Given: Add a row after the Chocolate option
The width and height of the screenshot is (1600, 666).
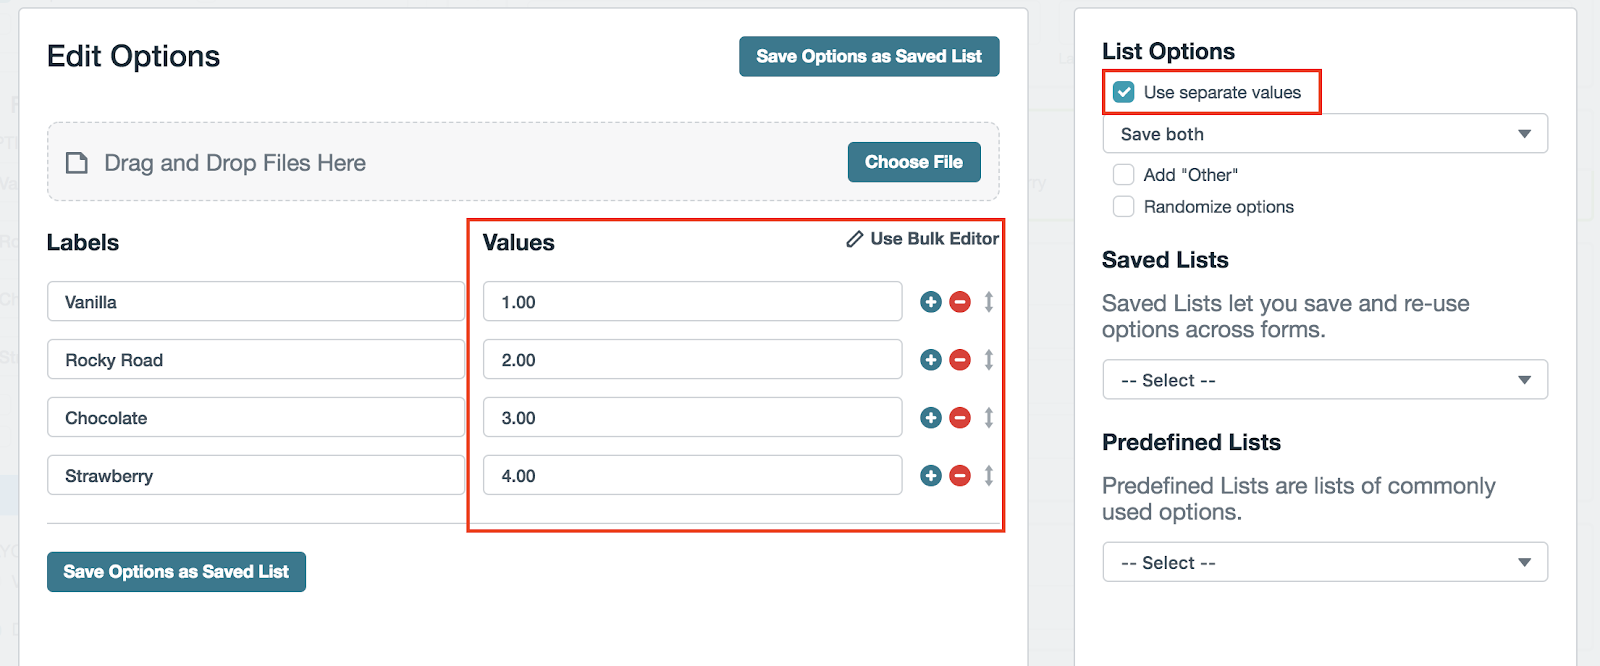Looking at the screenshot, I should [930, 418].
